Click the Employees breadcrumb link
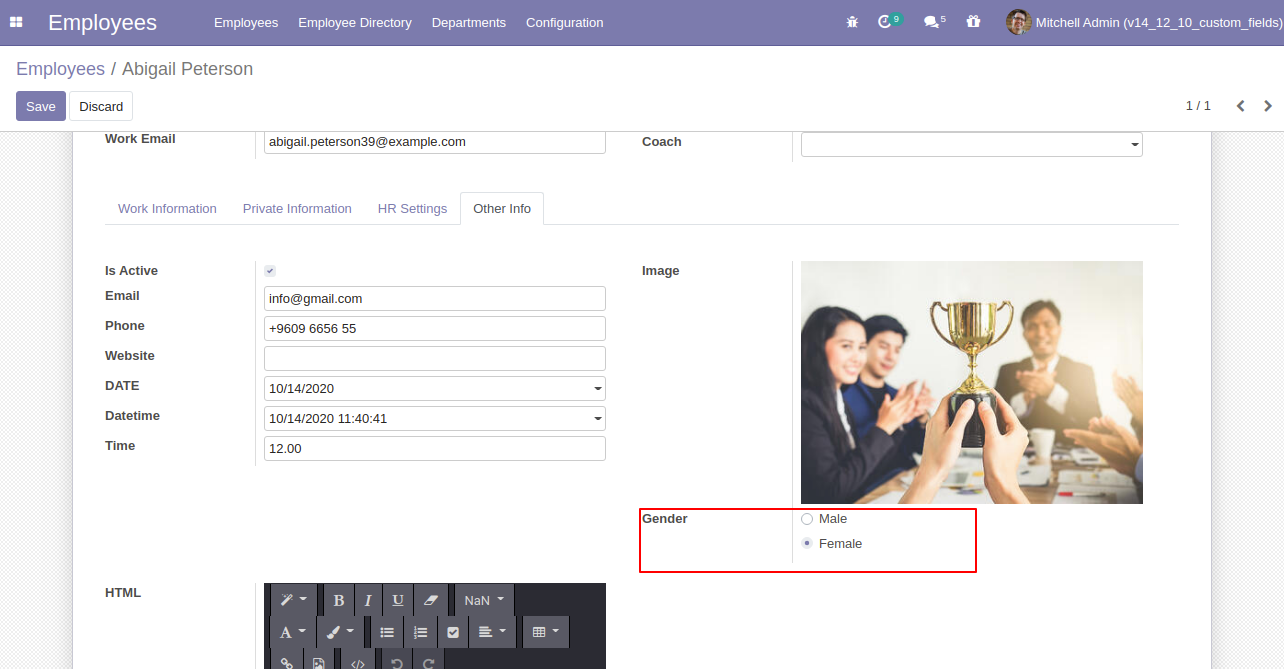Screen dimensions: 1284x669 click(x=60, y=69)
